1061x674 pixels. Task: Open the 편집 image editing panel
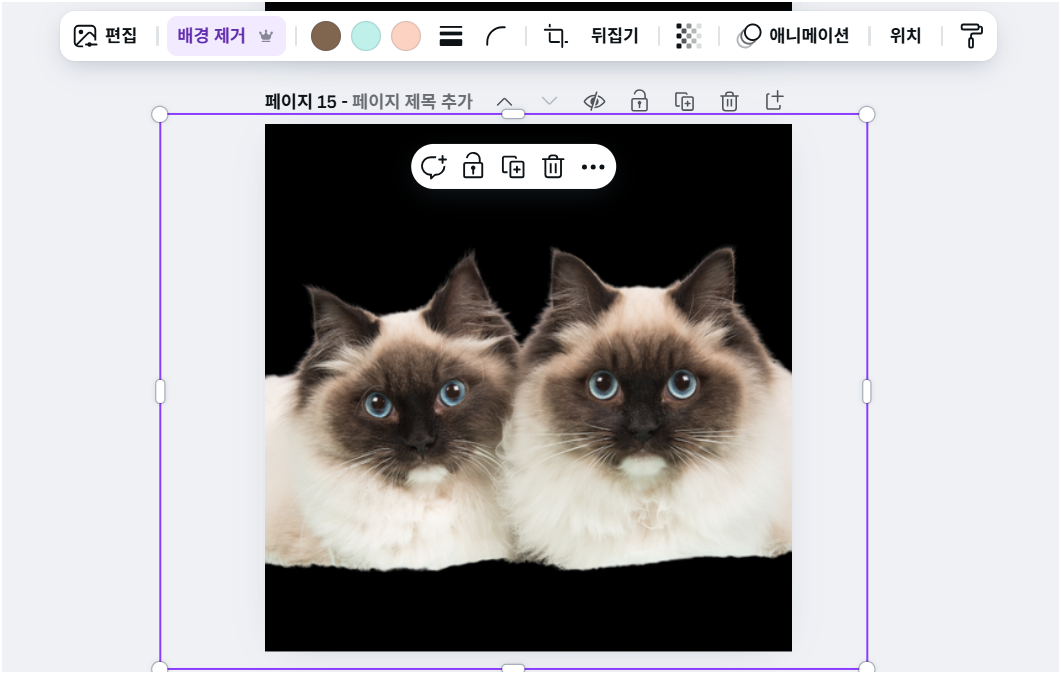(107, 35)
